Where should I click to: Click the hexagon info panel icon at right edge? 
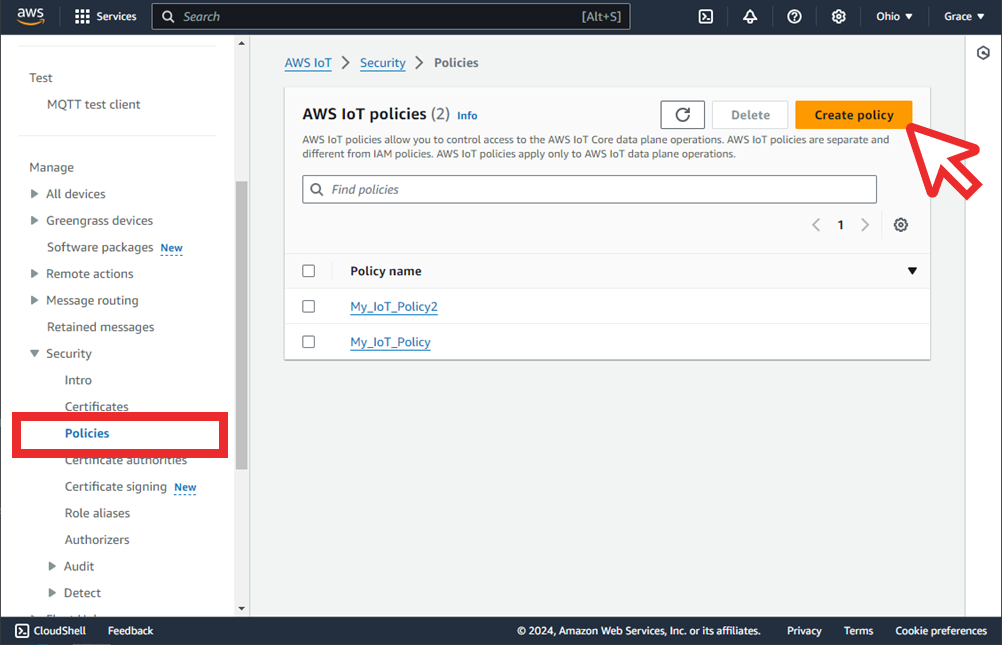pyautogui.click(x=983, y=53)
